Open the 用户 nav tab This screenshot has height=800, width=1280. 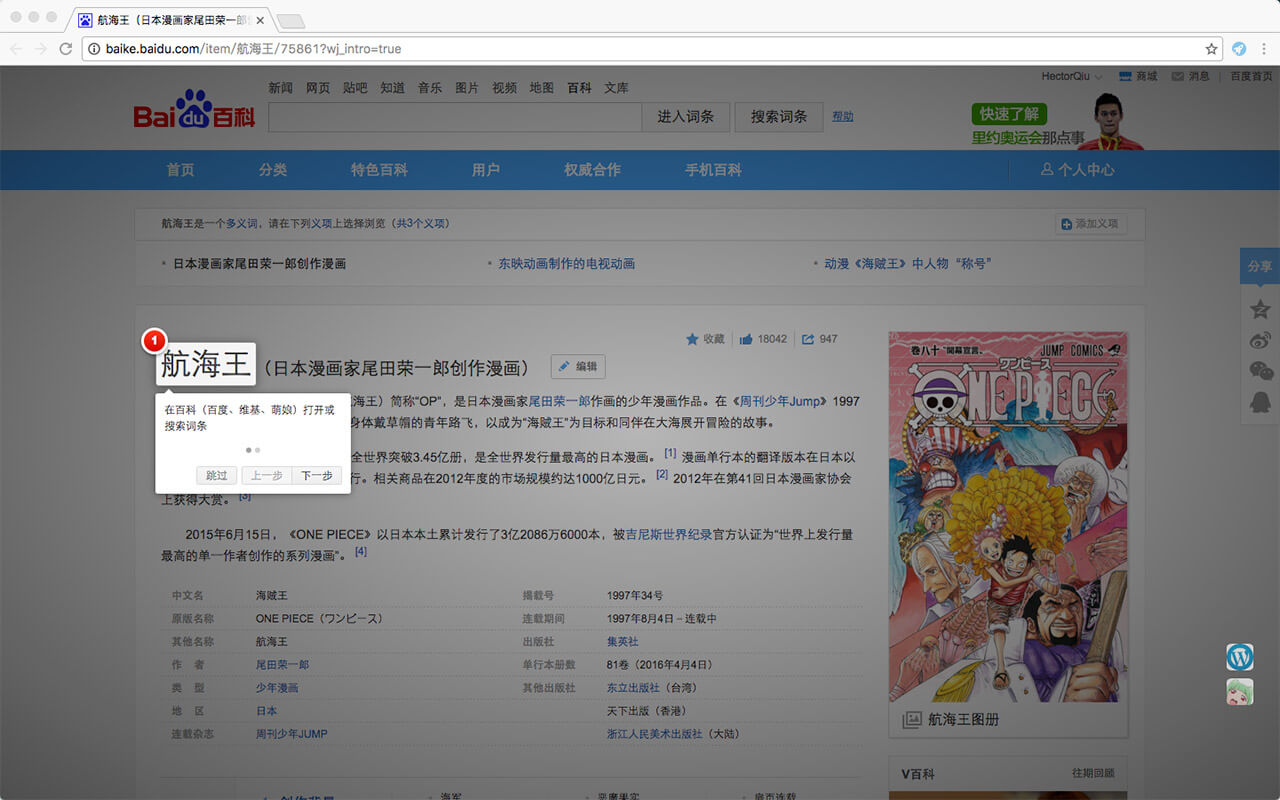(x=486, y=170)
